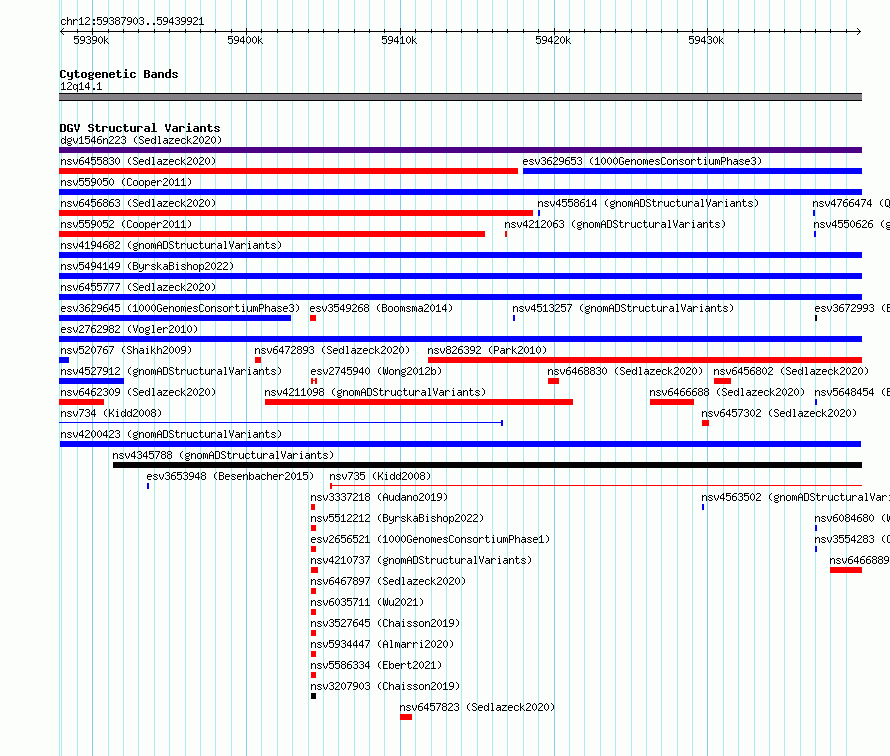The width and height of the screenshot is (890, 756).
Task: Open the nsv4212063 (gnomADStructuralVariants) label
Action: tap(615, 224)
